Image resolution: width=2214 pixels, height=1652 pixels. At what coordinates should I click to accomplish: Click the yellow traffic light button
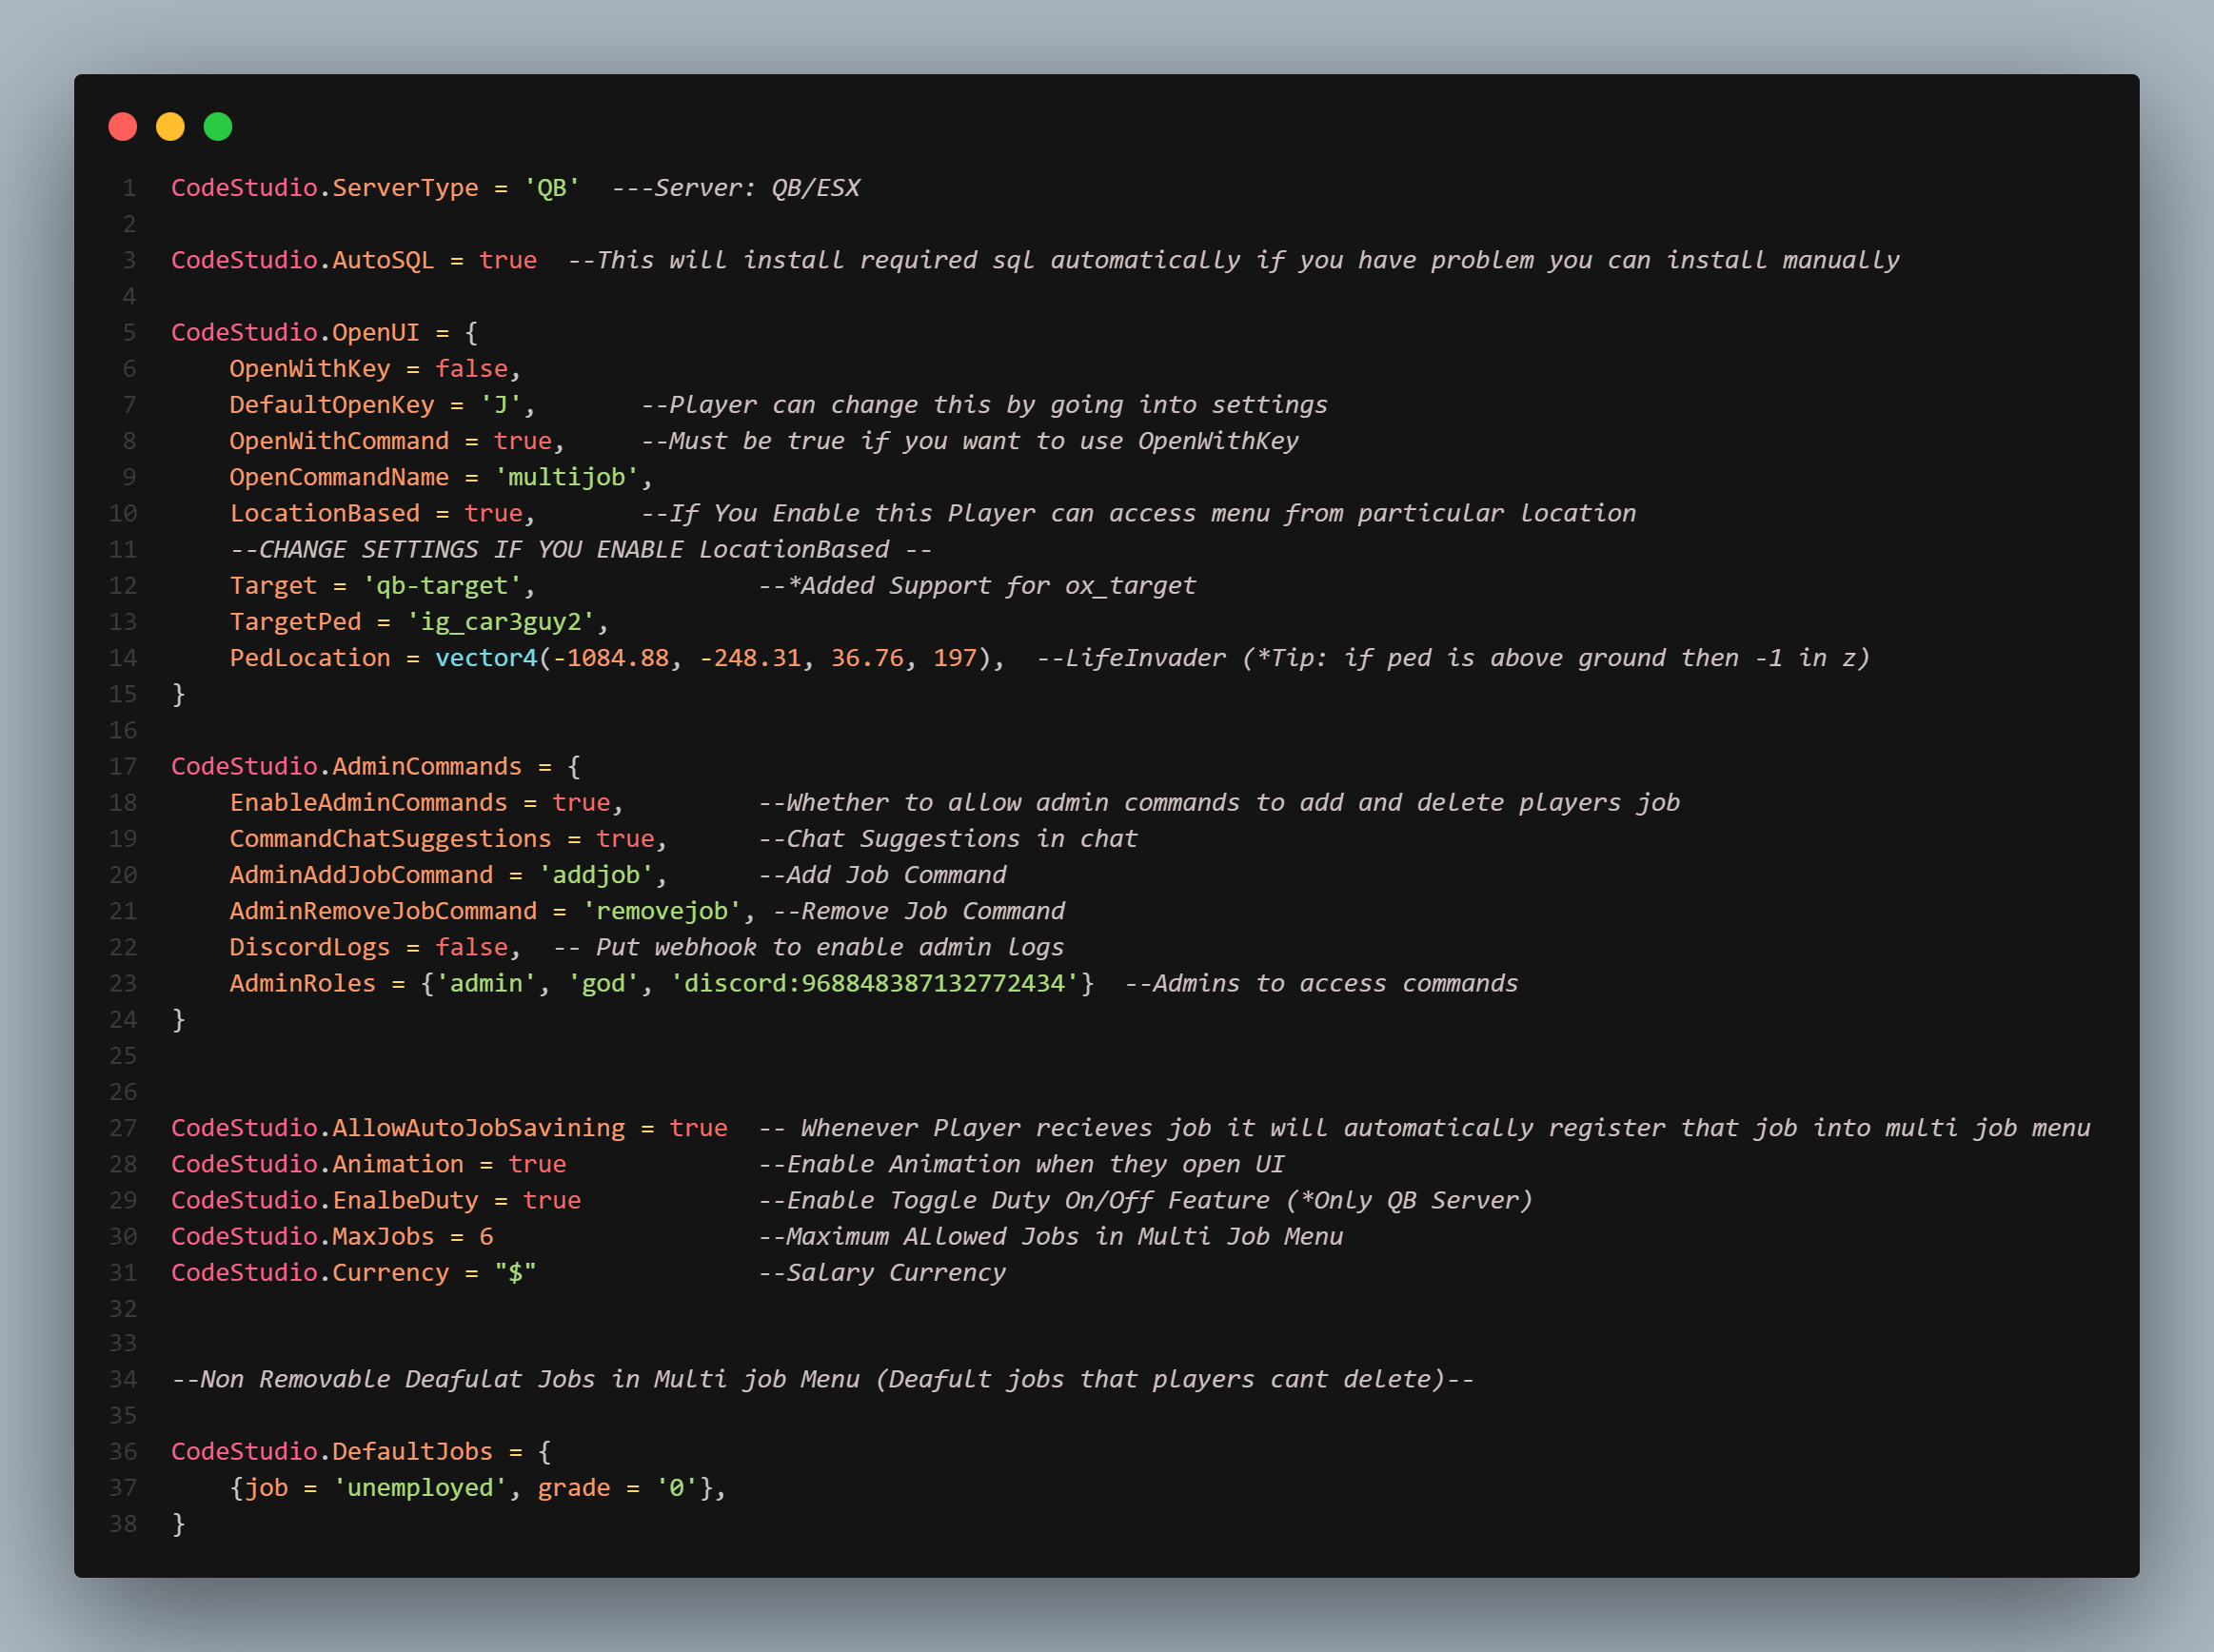pos(171,126)
